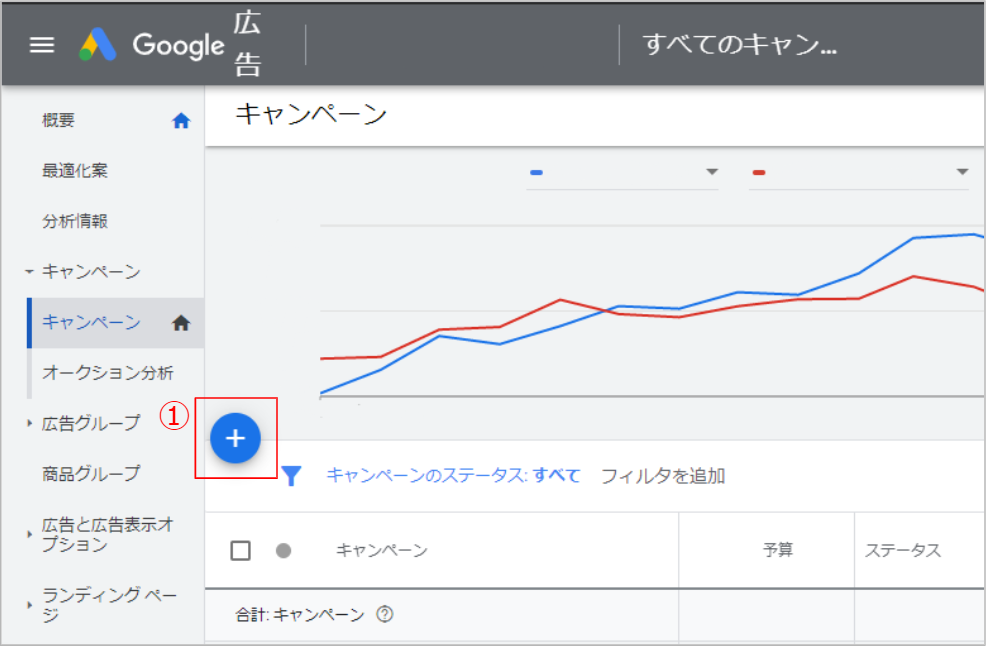The width and height of the screenshot is (987, 646).
Task: Select 商品グループ in sidebar
Action: (91, 473)
